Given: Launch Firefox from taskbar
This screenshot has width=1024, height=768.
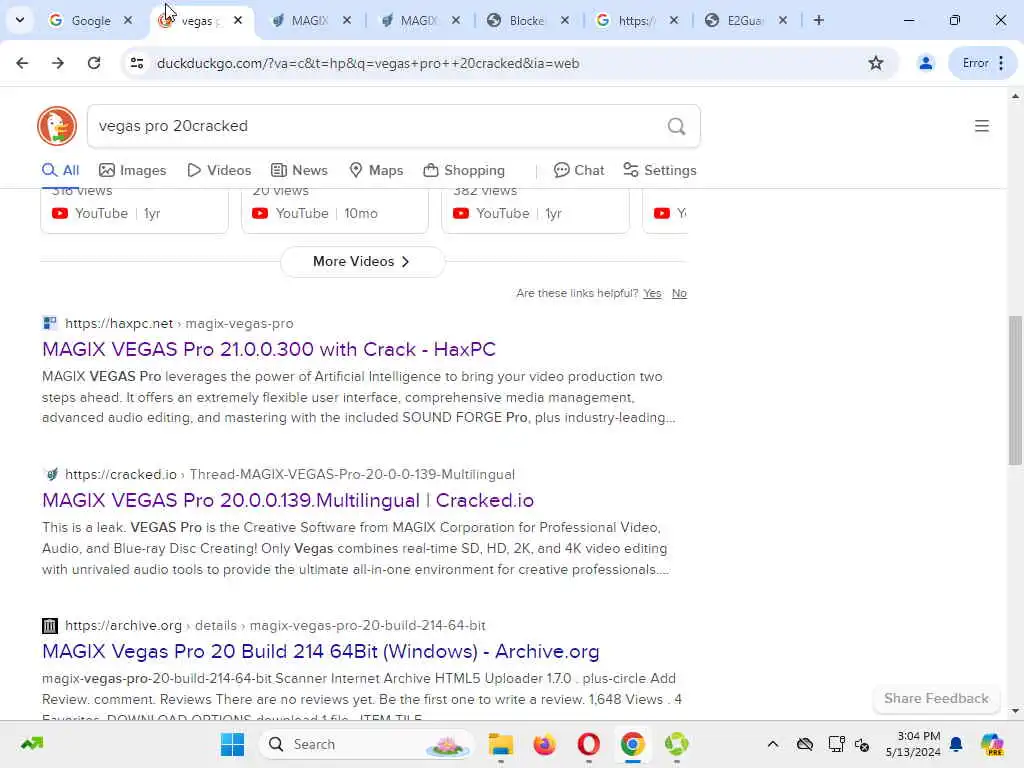Looking at the screenshot, I should (x=545, y=744).
